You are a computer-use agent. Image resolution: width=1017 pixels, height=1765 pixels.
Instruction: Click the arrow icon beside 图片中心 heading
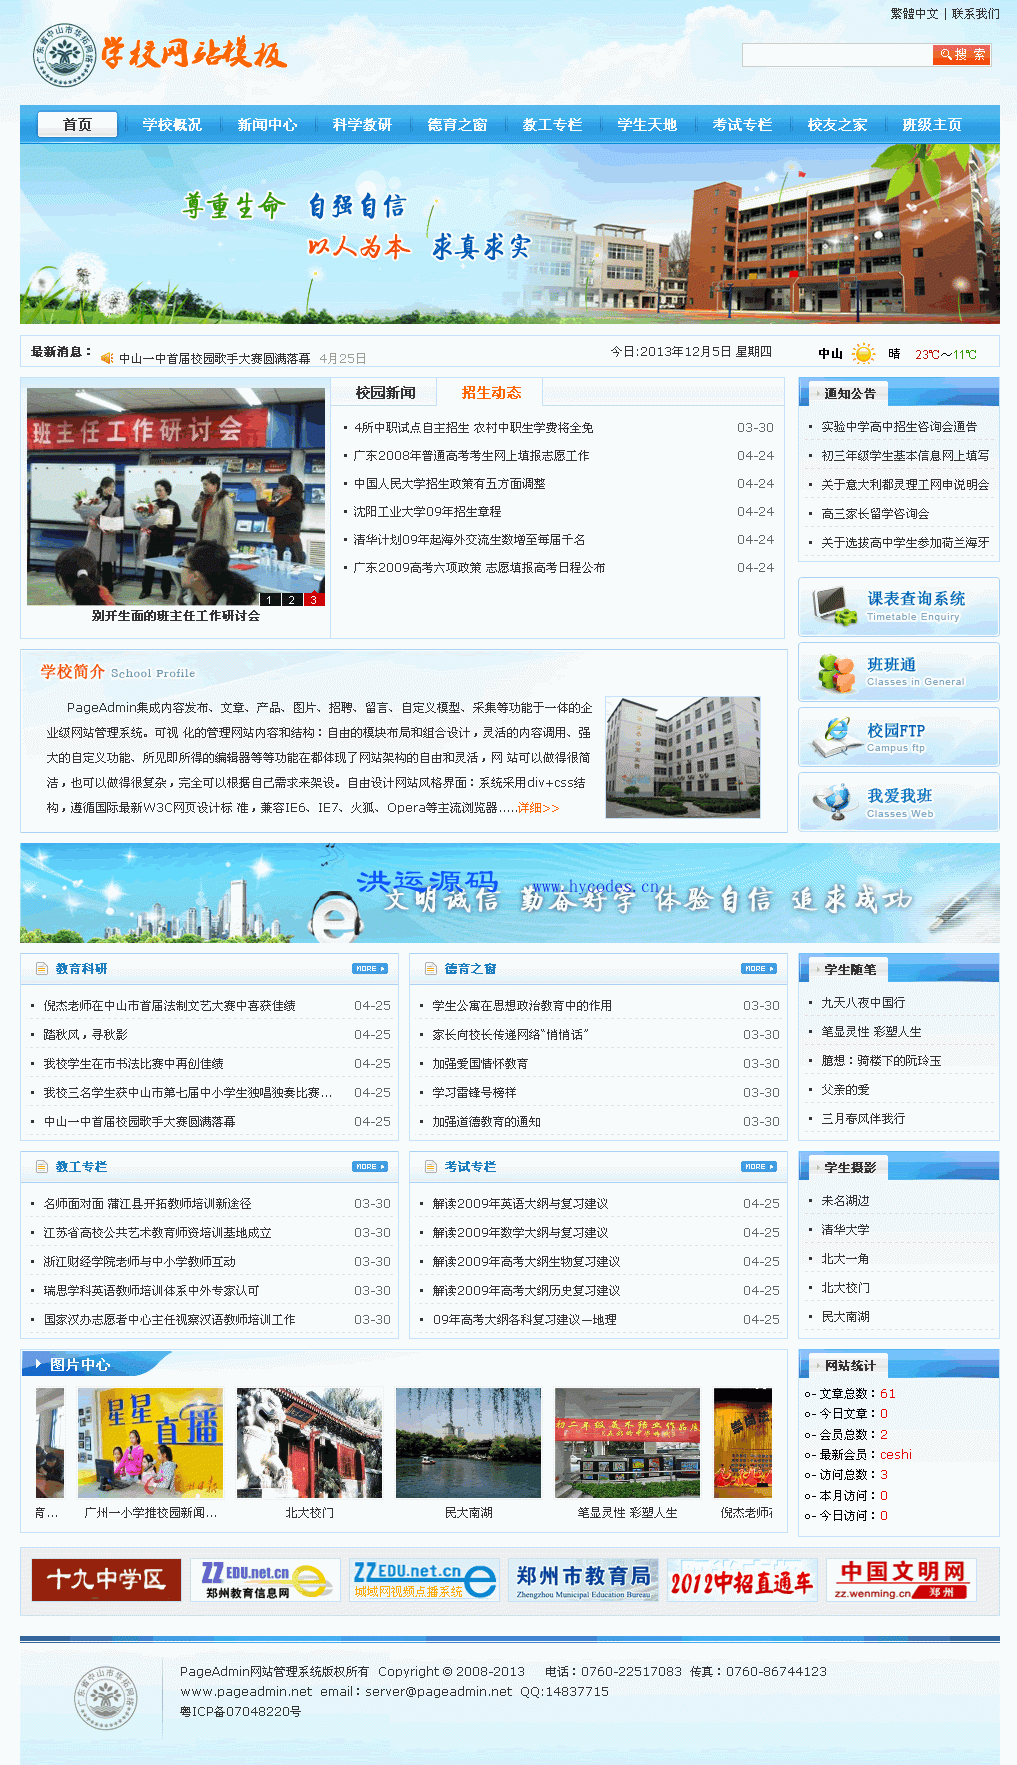coord(38,1364)
